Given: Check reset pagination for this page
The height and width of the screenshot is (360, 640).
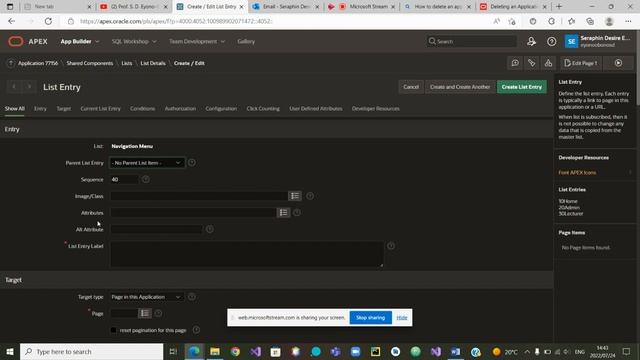Looking at the screenshot, I should [x=113, y=330].
